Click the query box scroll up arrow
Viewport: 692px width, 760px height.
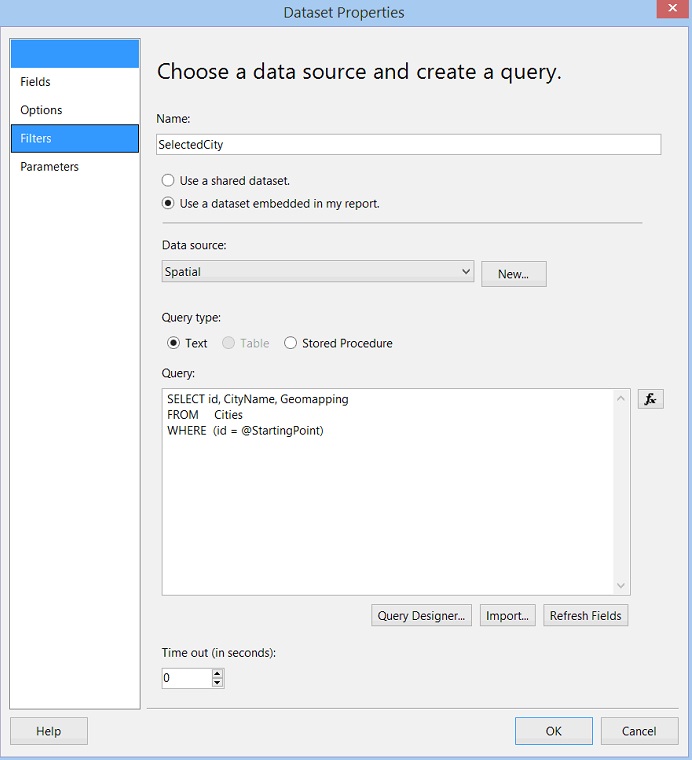click(622, 398)
